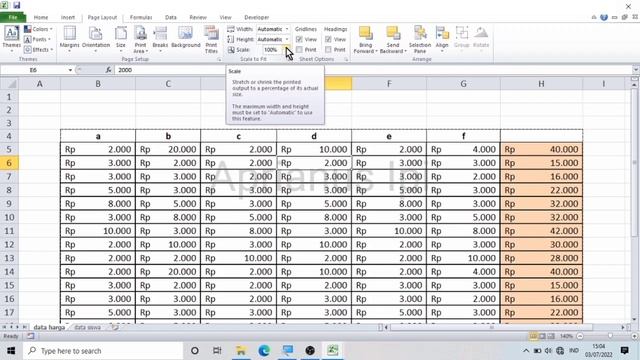Select cell B11 showing 10.000
This screenshot has height=360, width=640.
coord(98,231)
